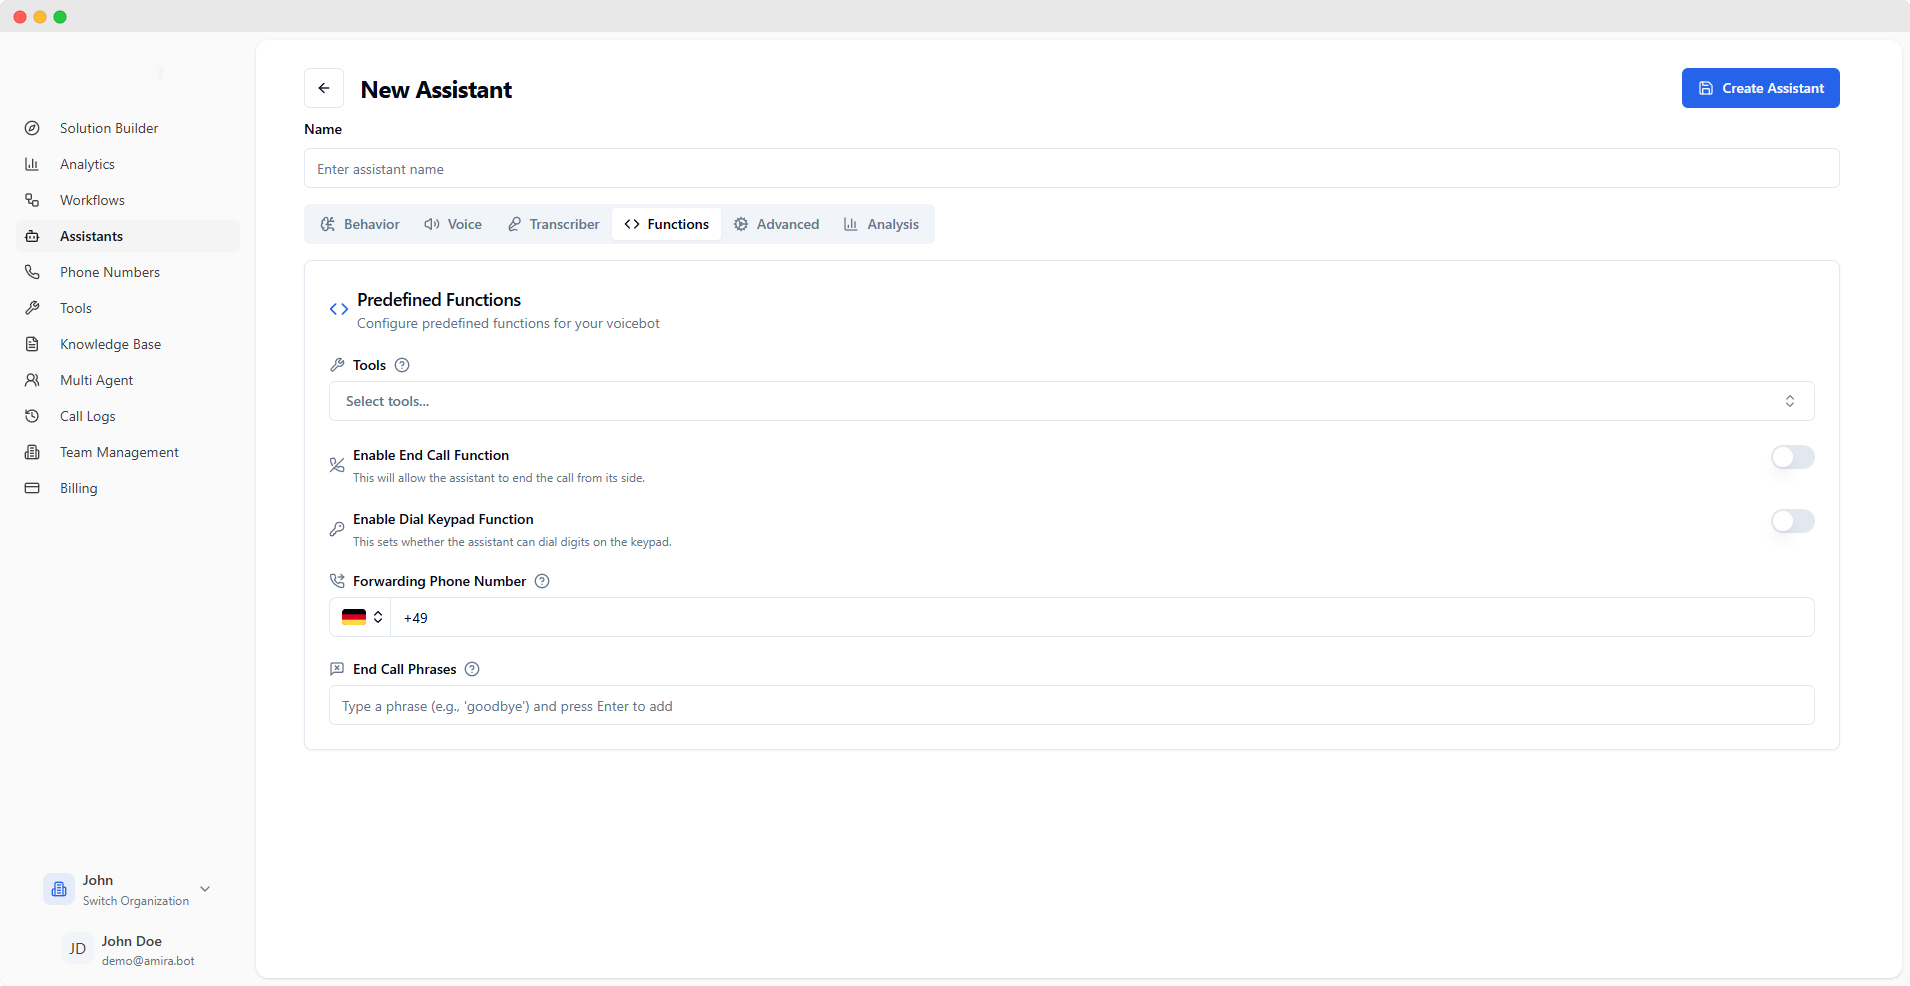Switch to the Voice tab
1910x986 pixels.
(x=453, y=224)
